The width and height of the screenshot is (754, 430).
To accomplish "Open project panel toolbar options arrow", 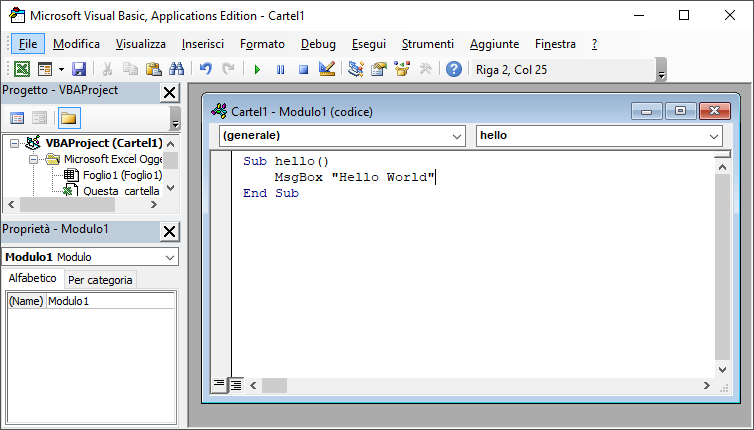I will tap(175, 118).
